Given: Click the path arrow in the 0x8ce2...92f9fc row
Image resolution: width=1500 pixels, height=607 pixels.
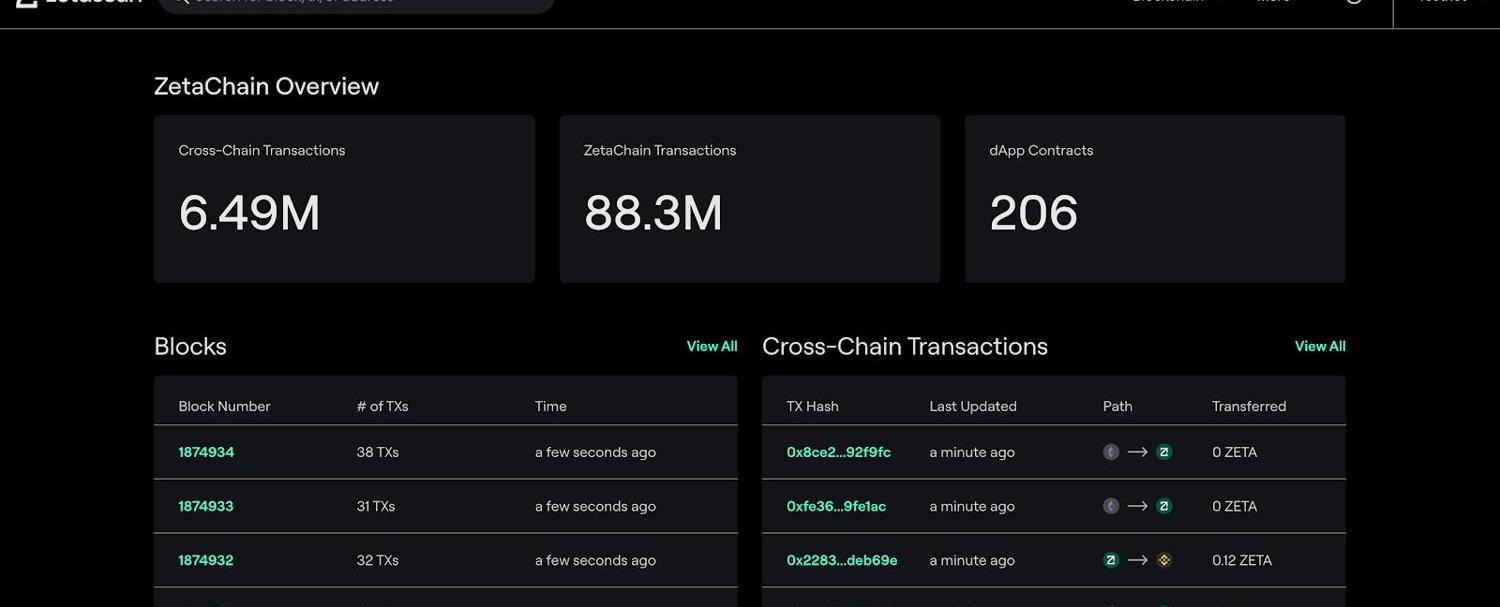Looking at the screenshot, I should (1137, 452).
